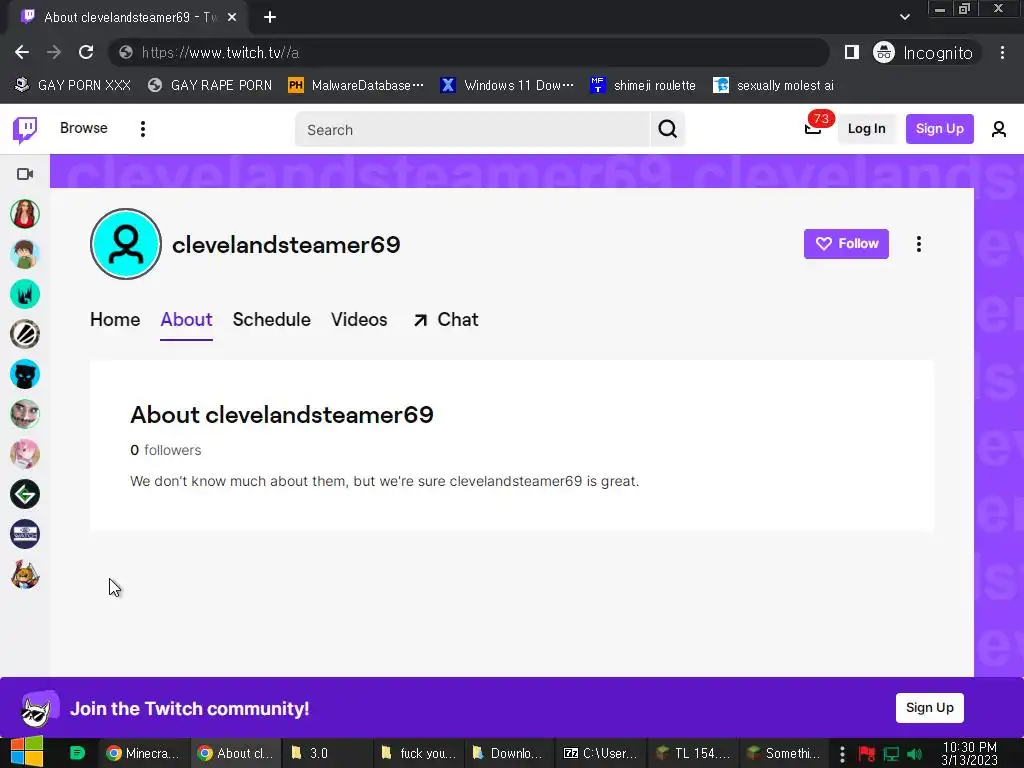Expand system tray overflow dots
Viewport: 1024px width, 768px height.
[842, 754]
